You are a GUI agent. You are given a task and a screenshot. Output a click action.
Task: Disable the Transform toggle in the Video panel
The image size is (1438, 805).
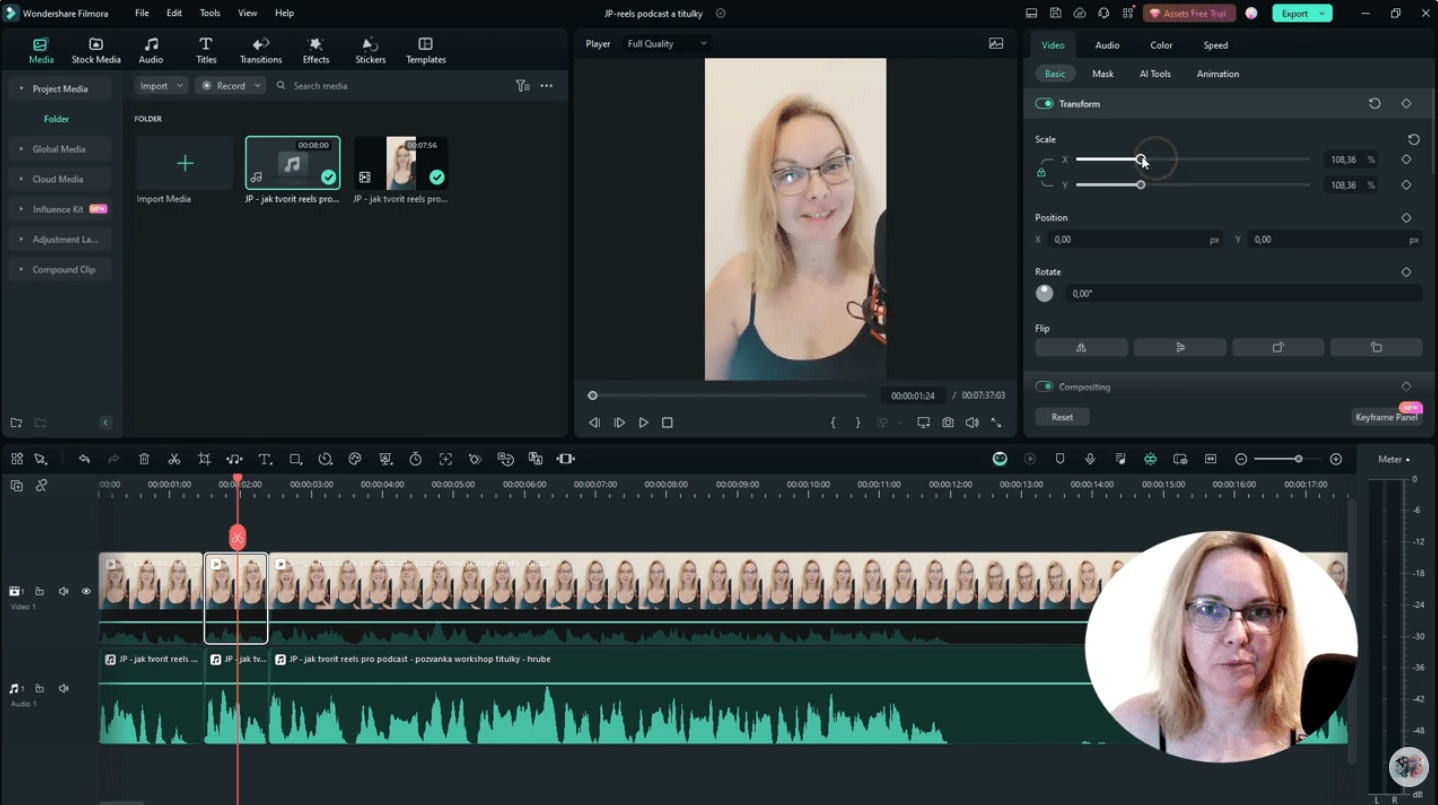1044,103
